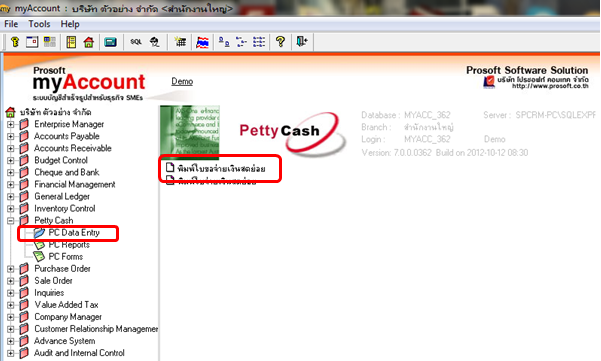This screenshot has height=361, width=601.
Task: Click the Thai flag language icon
Action: click(x=202, y=42)
